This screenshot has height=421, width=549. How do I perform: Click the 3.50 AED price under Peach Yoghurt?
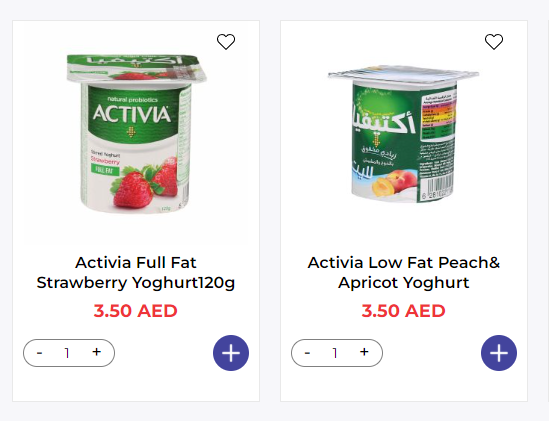point(403,311)
